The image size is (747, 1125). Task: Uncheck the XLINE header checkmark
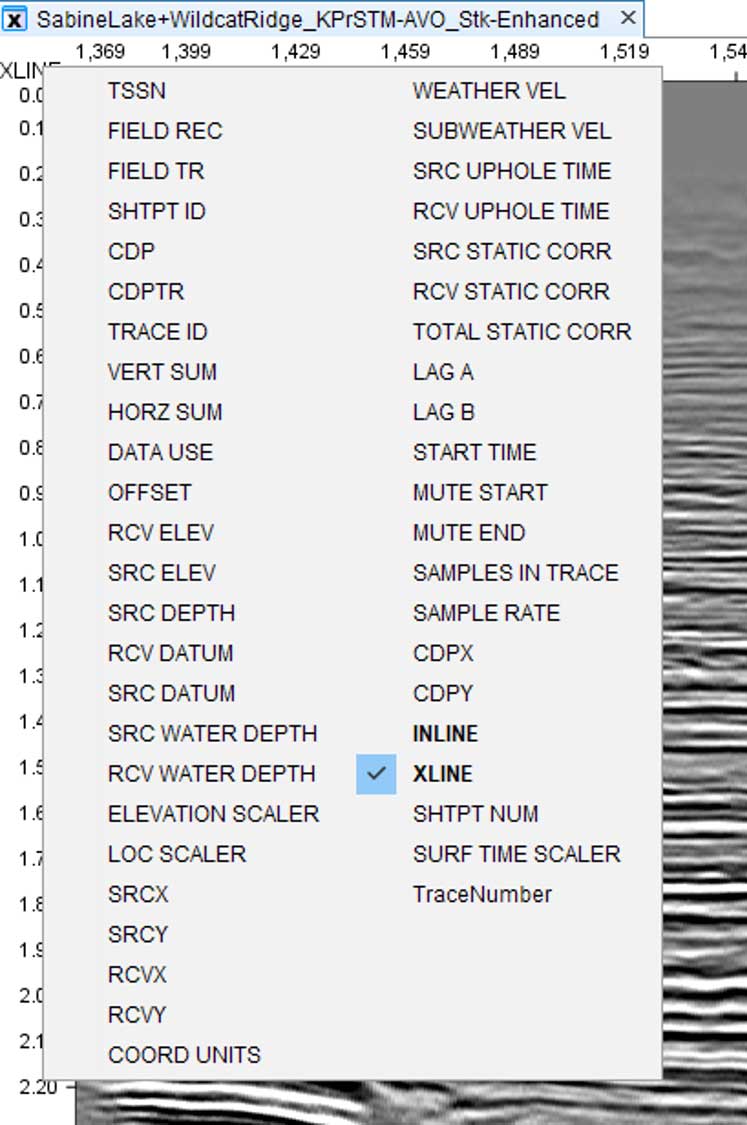coord(376,773)
